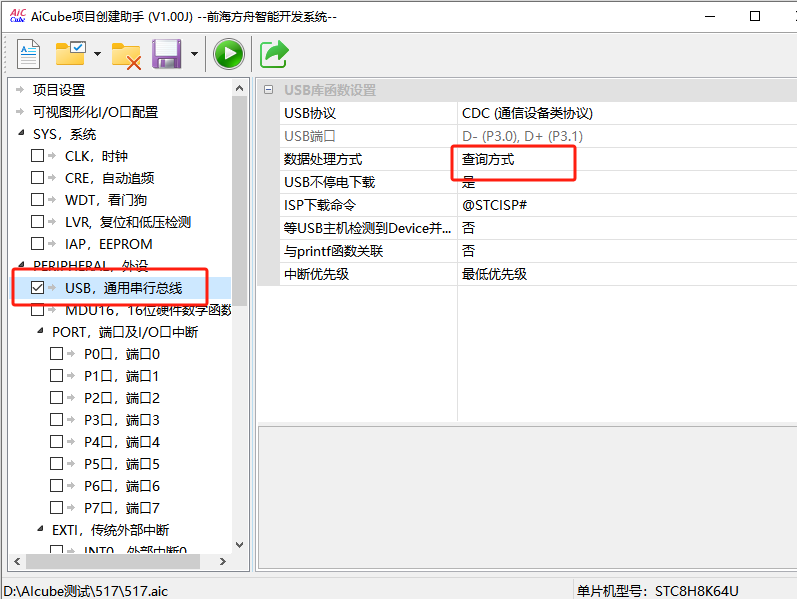Click the status bar file path 517.aic
797x599 pixels.
tap(85, 591)
